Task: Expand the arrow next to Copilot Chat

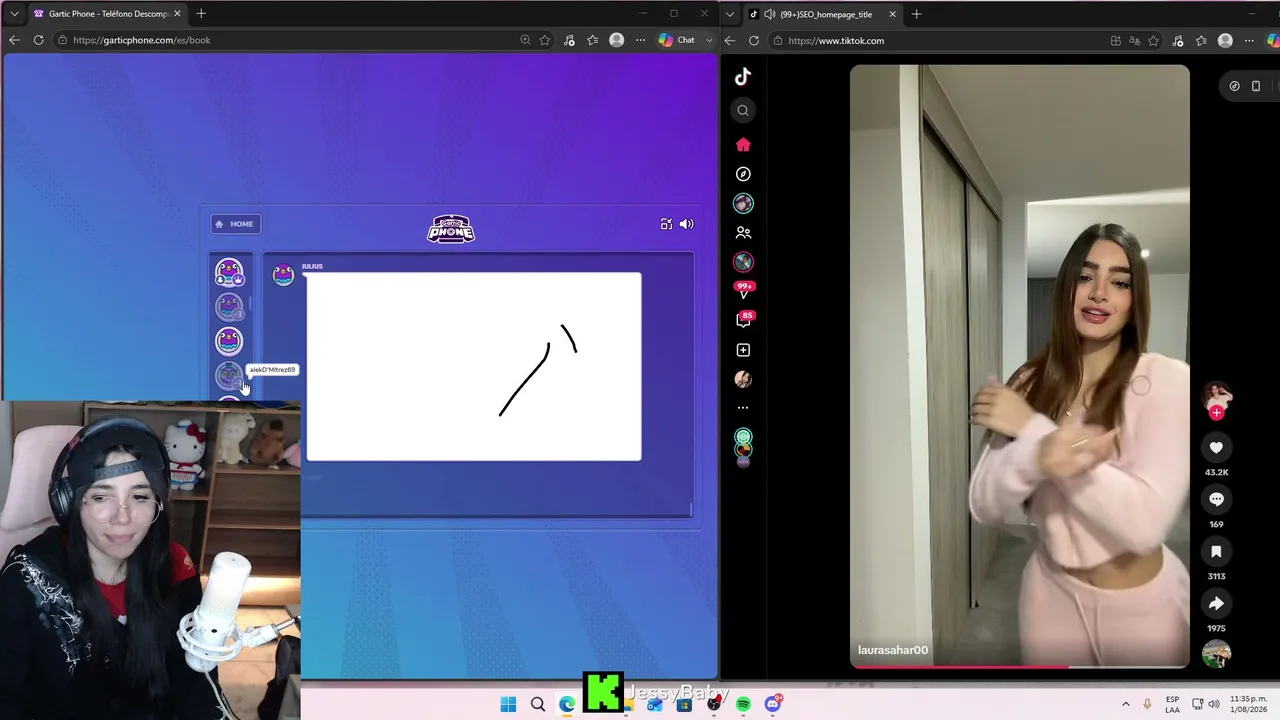Action: tap(709, 40)
